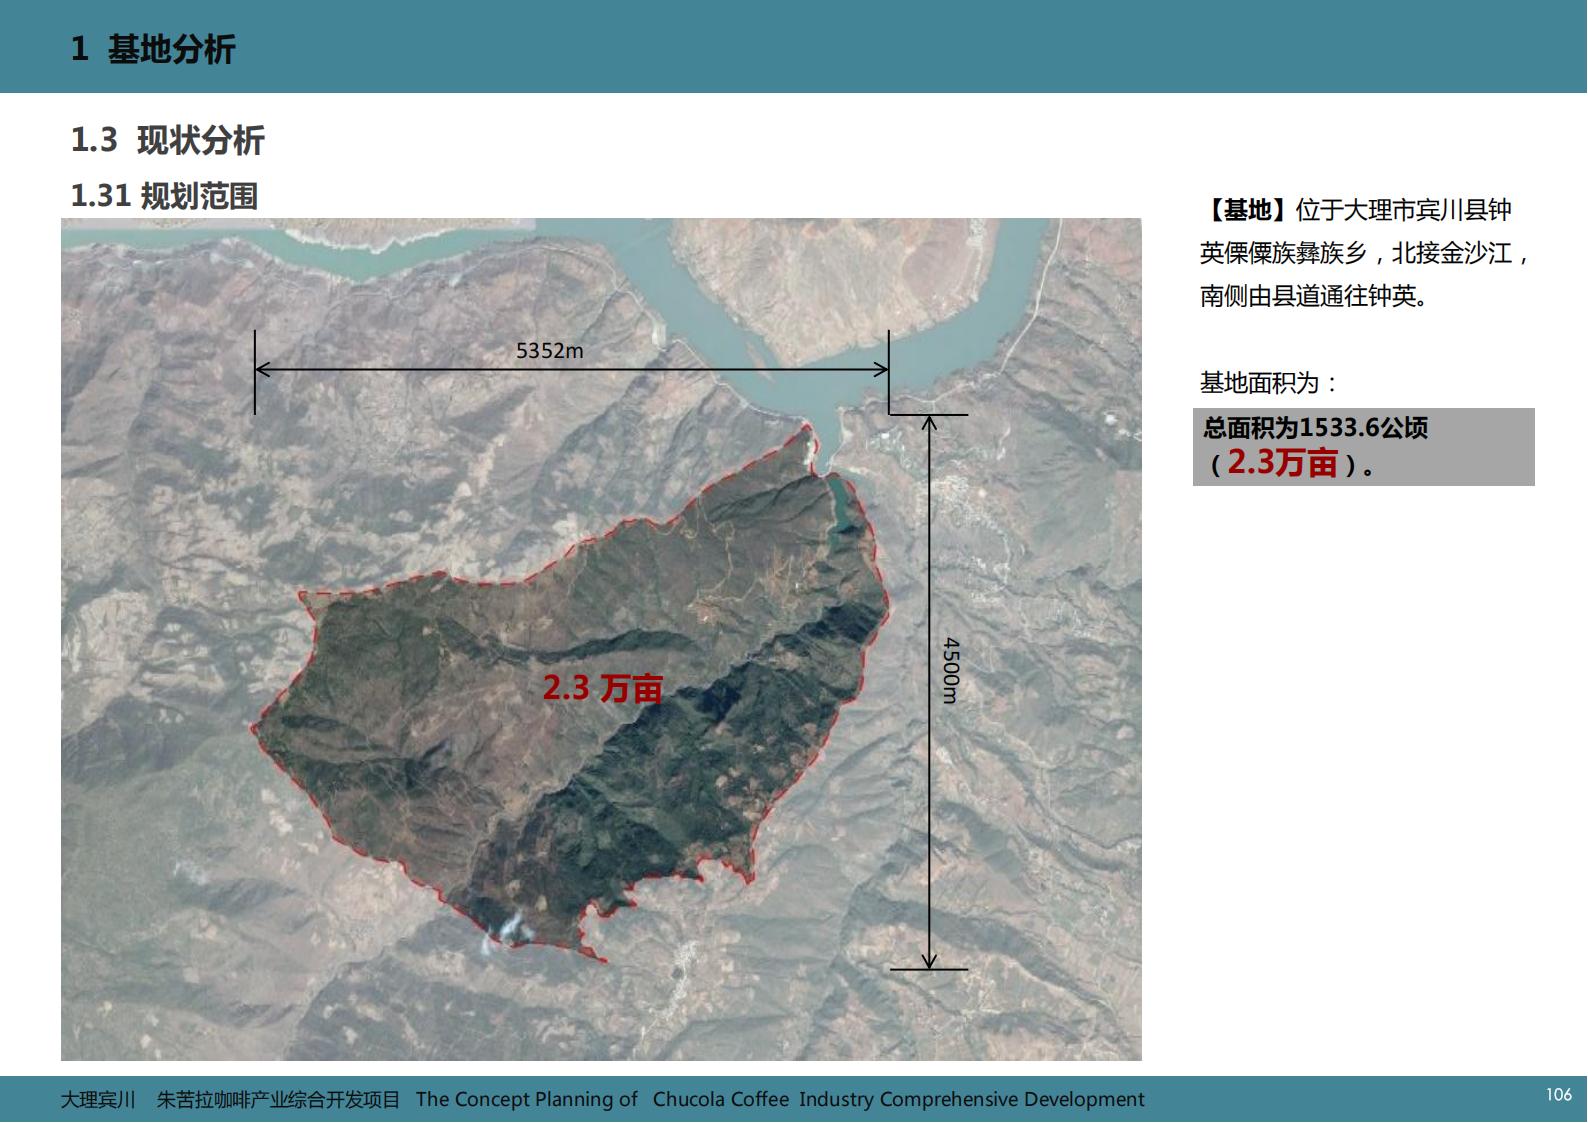Click the red '2.3万亩' in gray box
The width and height of the screenshot is (1588, 1123).
tap(1282, 463)
